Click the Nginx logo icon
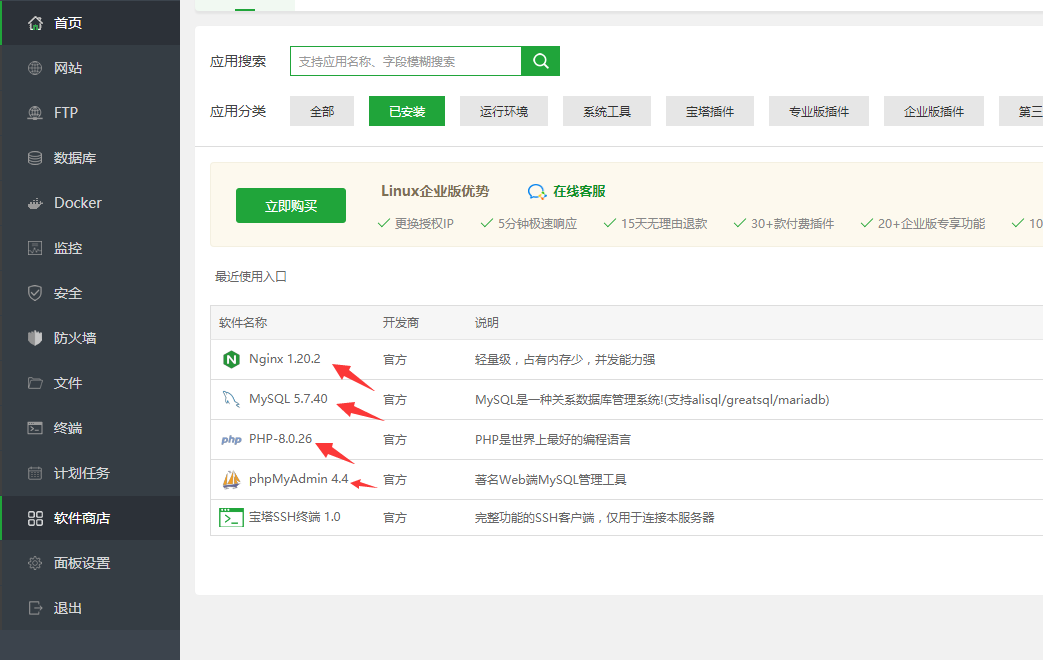1043x660 pixels. (231, 359)
